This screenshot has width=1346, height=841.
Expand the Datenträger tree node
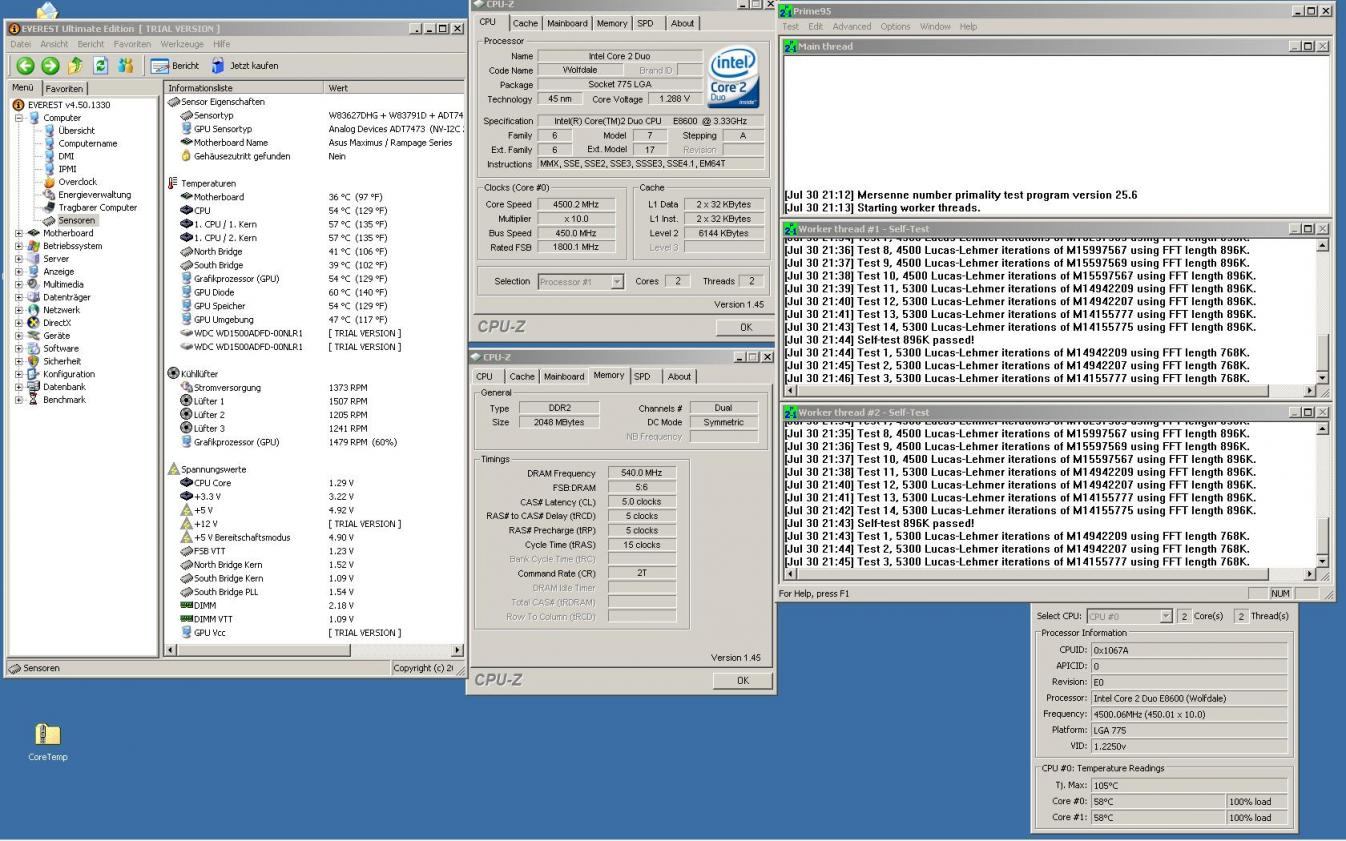pos(19,297)
